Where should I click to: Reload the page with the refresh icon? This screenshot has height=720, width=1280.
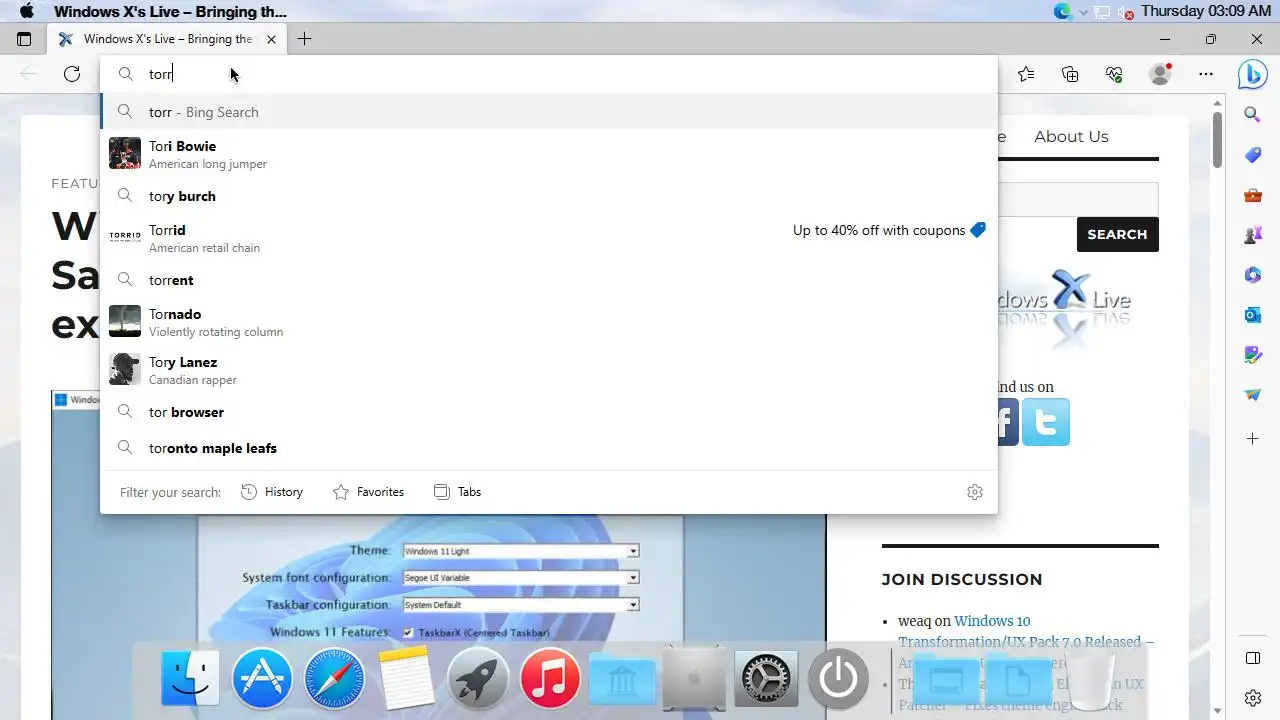(72, 74)
